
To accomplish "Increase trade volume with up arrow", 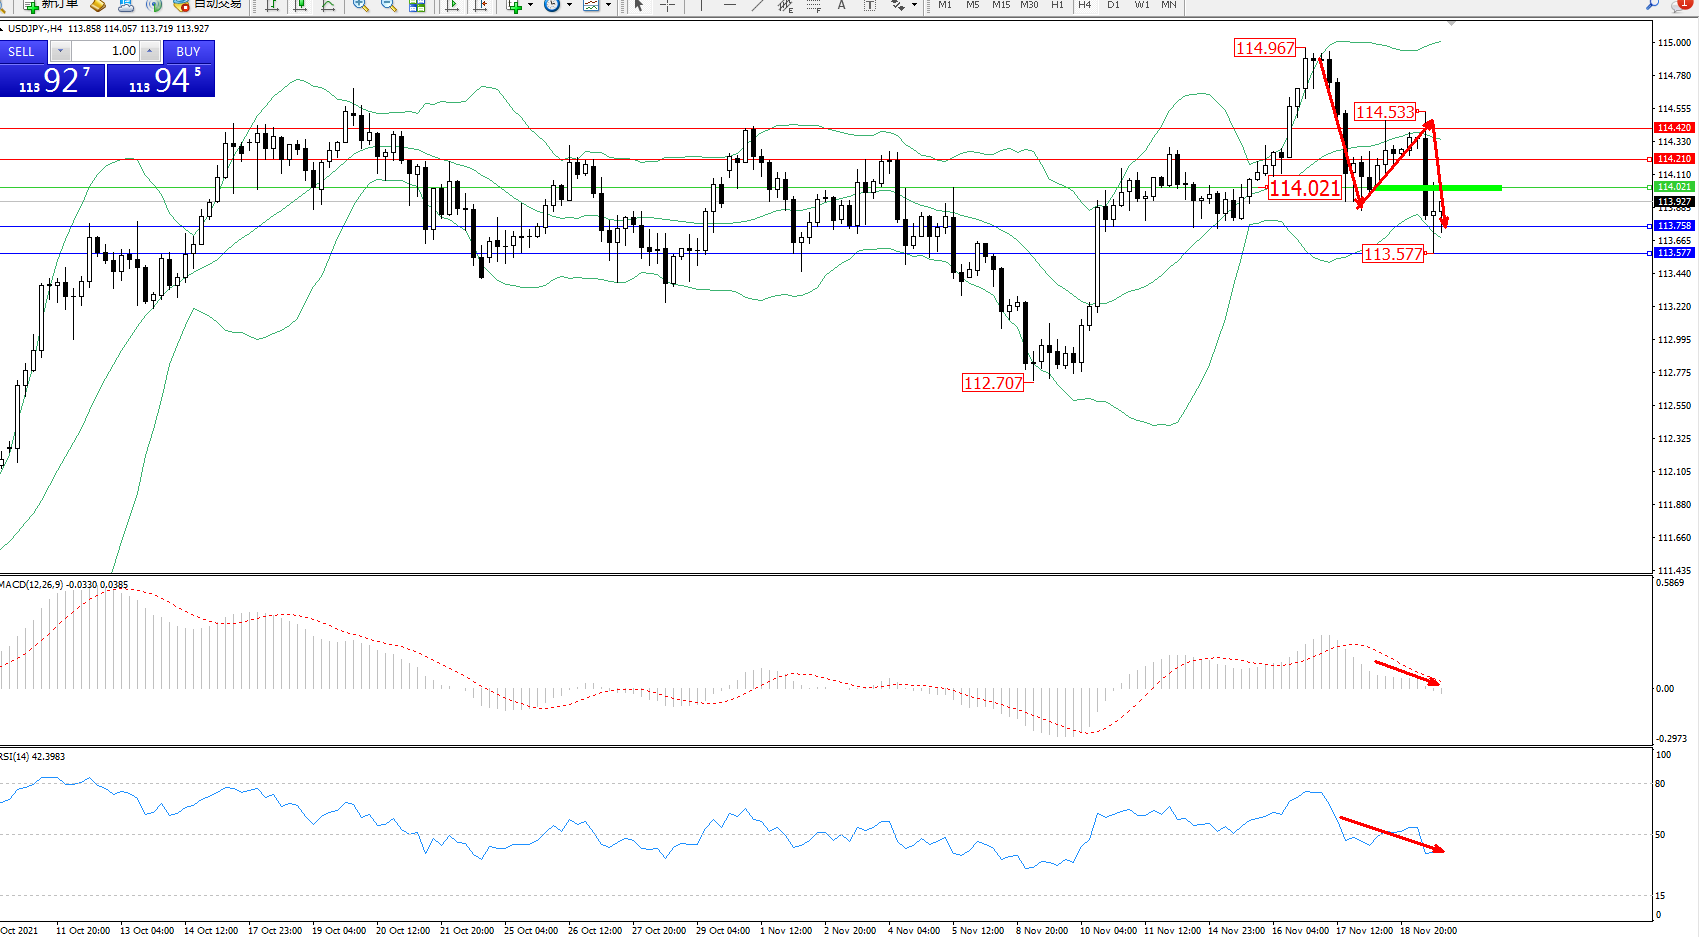I will [x=150, y=51].
